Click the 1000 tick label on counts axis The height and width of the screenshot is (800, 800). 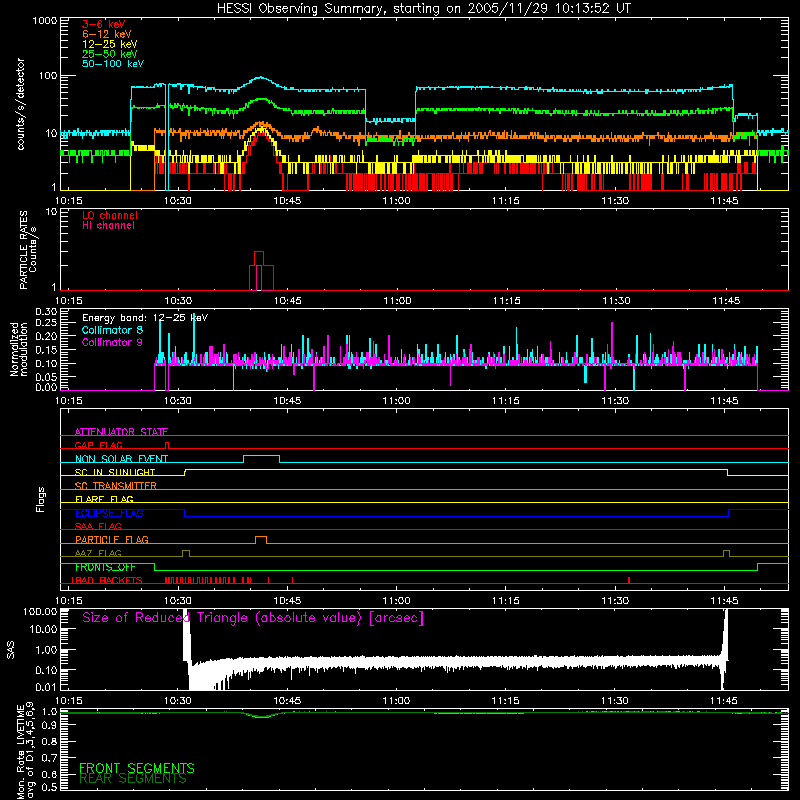point(45,21)
